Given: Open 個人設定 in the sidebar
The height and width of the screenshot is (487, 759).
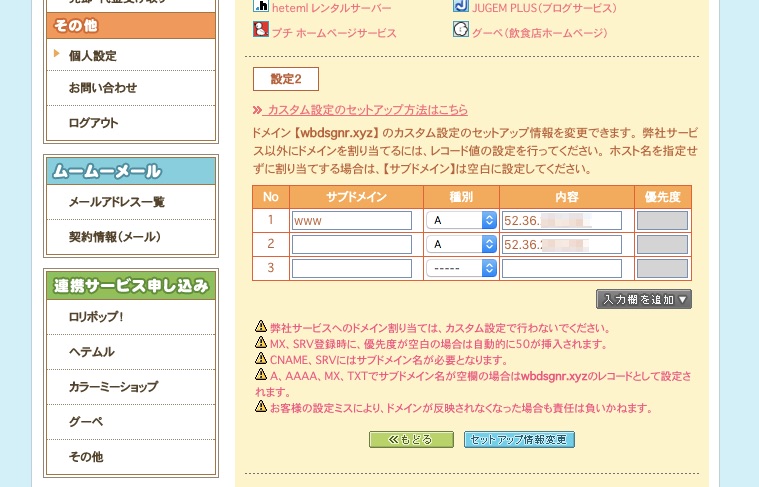Looking at the screenshot, I should [92, 56].
